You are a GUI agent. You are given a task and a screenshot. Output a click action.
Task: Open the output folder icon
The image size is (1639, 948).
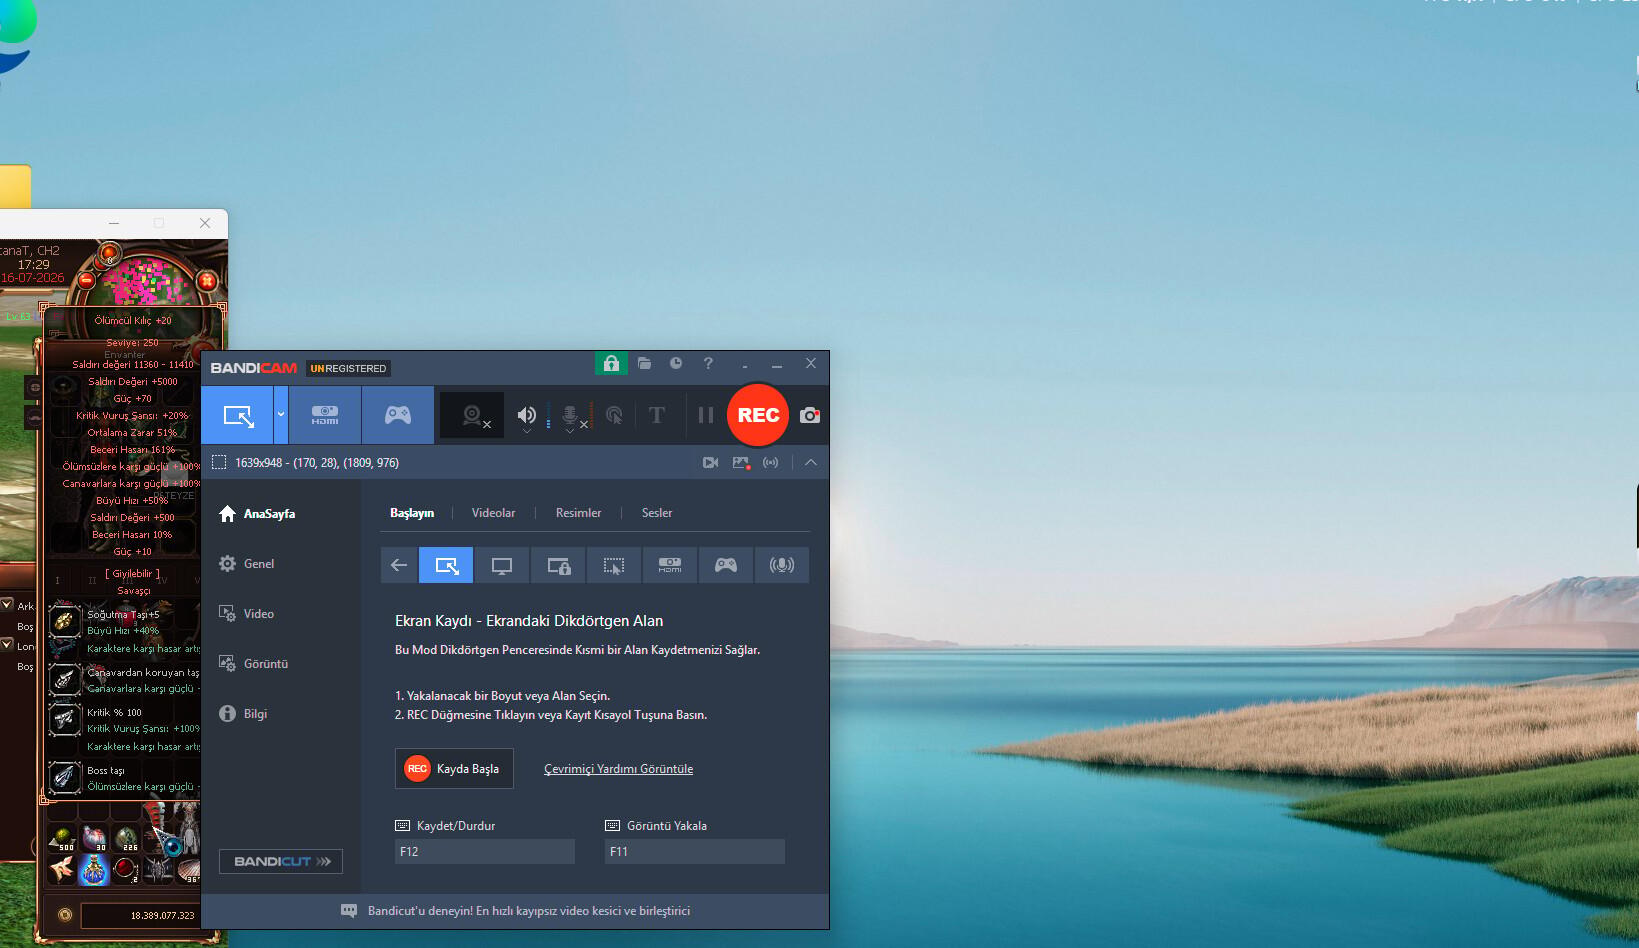[x=644, y=363]
